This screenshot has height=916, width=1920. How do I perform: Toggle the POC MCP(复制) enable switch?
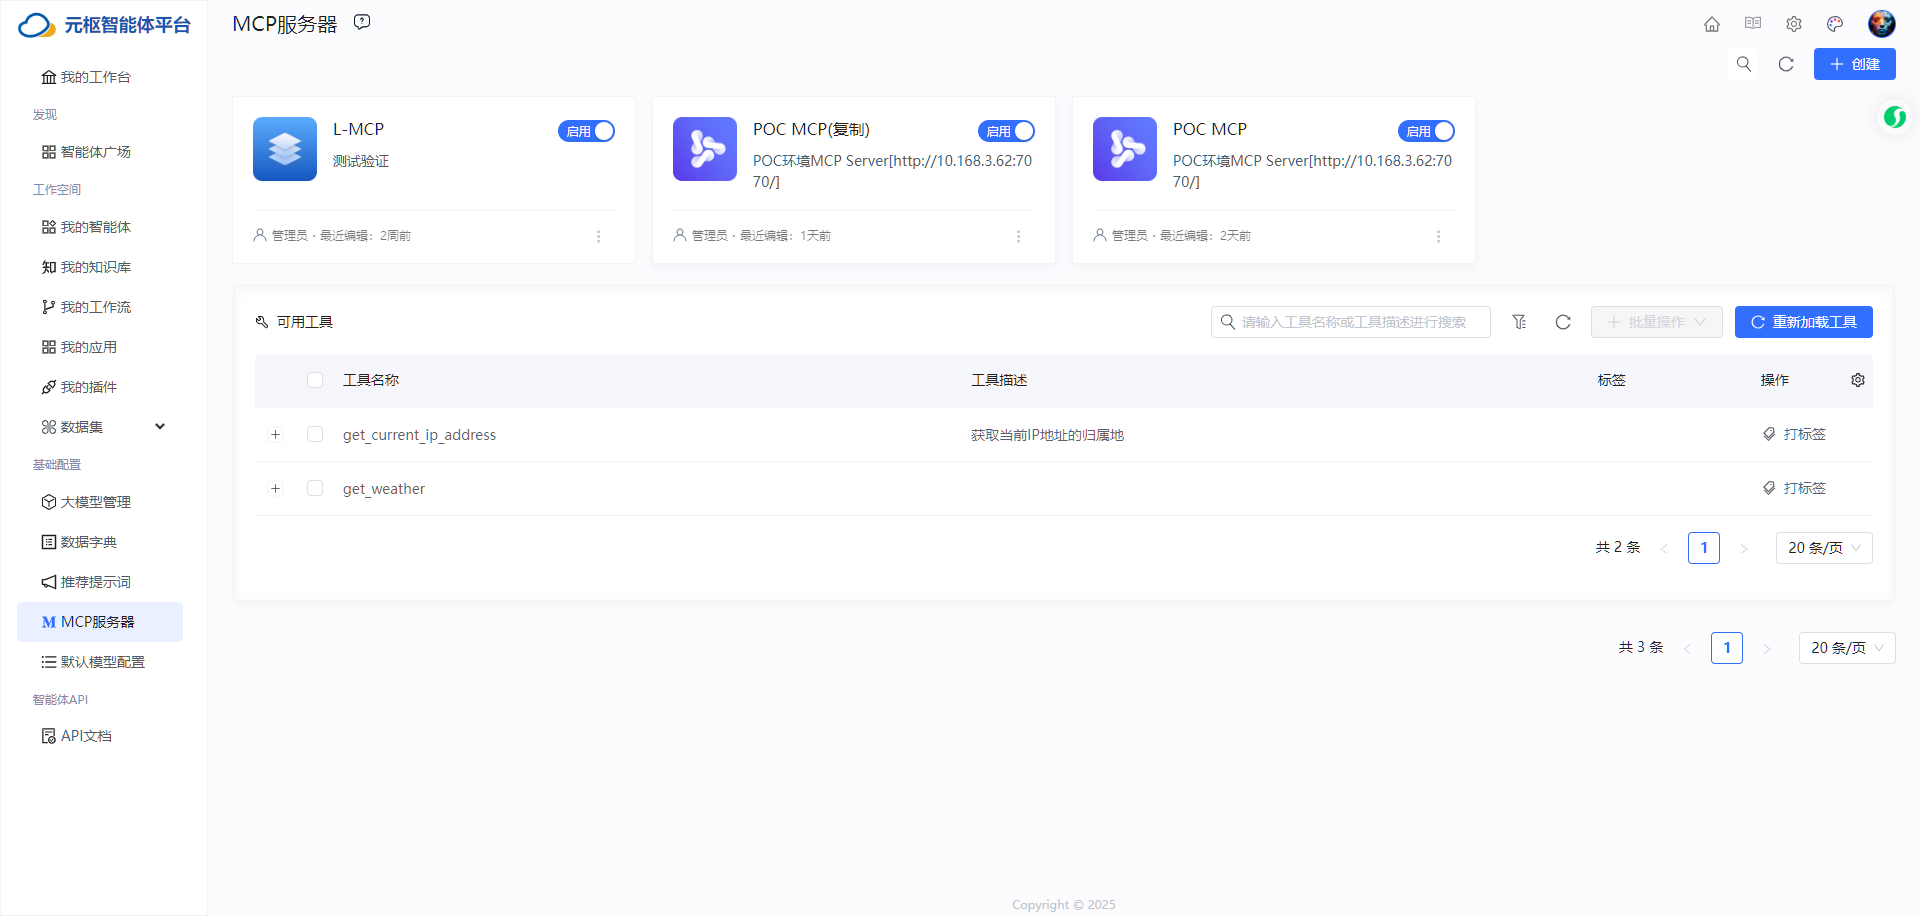(1006, 131)
